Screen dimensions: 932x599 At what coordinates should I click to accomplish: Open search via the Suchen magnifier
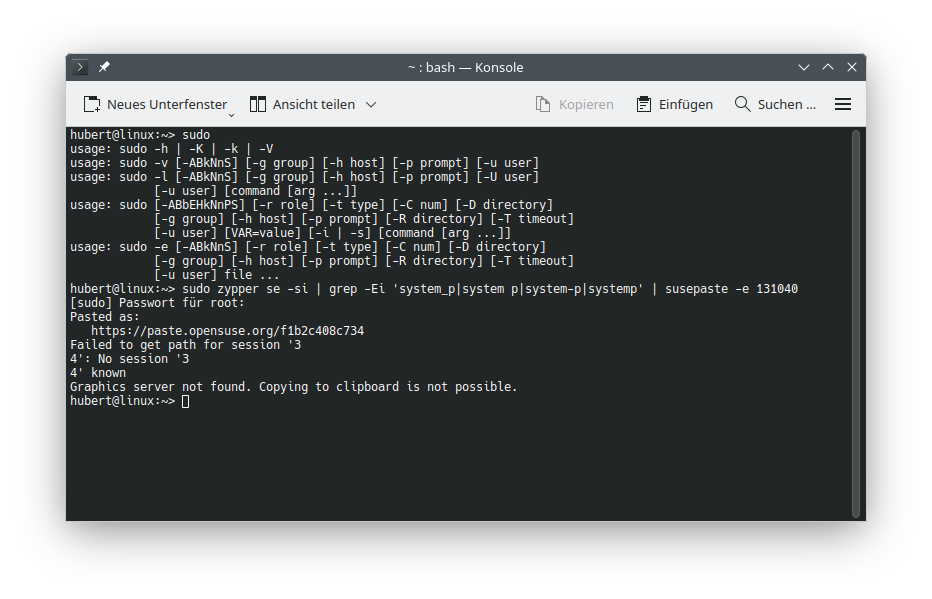pyautogui.click(x=775, y=104)
